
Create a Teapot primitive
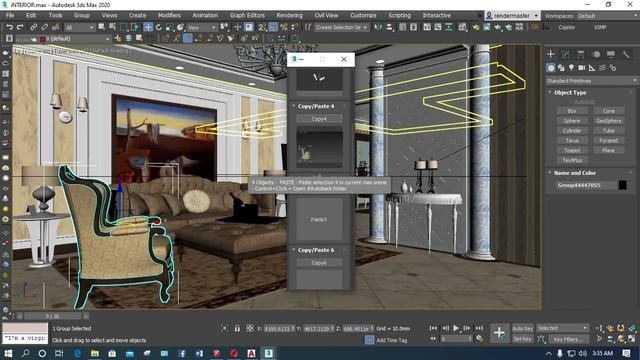(572, 150)
